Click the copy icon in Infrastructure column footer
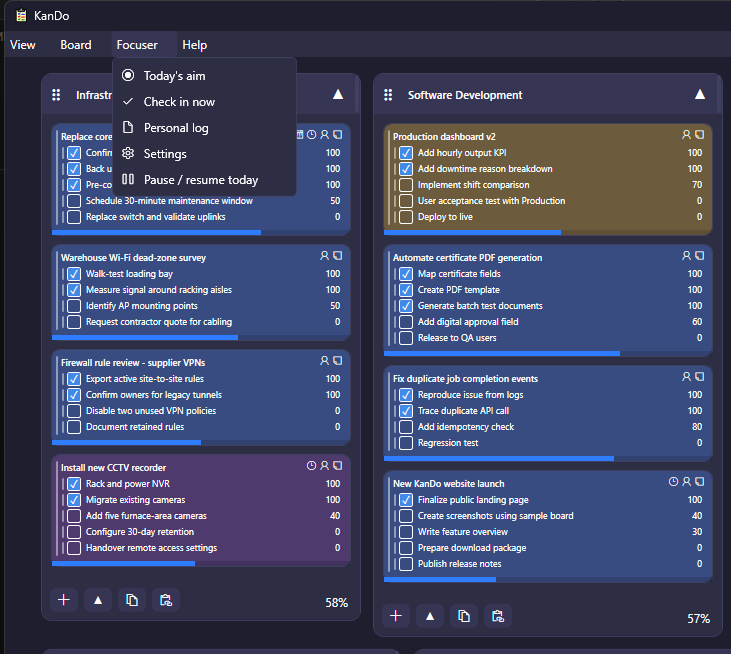Viewport: 731px width, 654px height. (132, 600)
